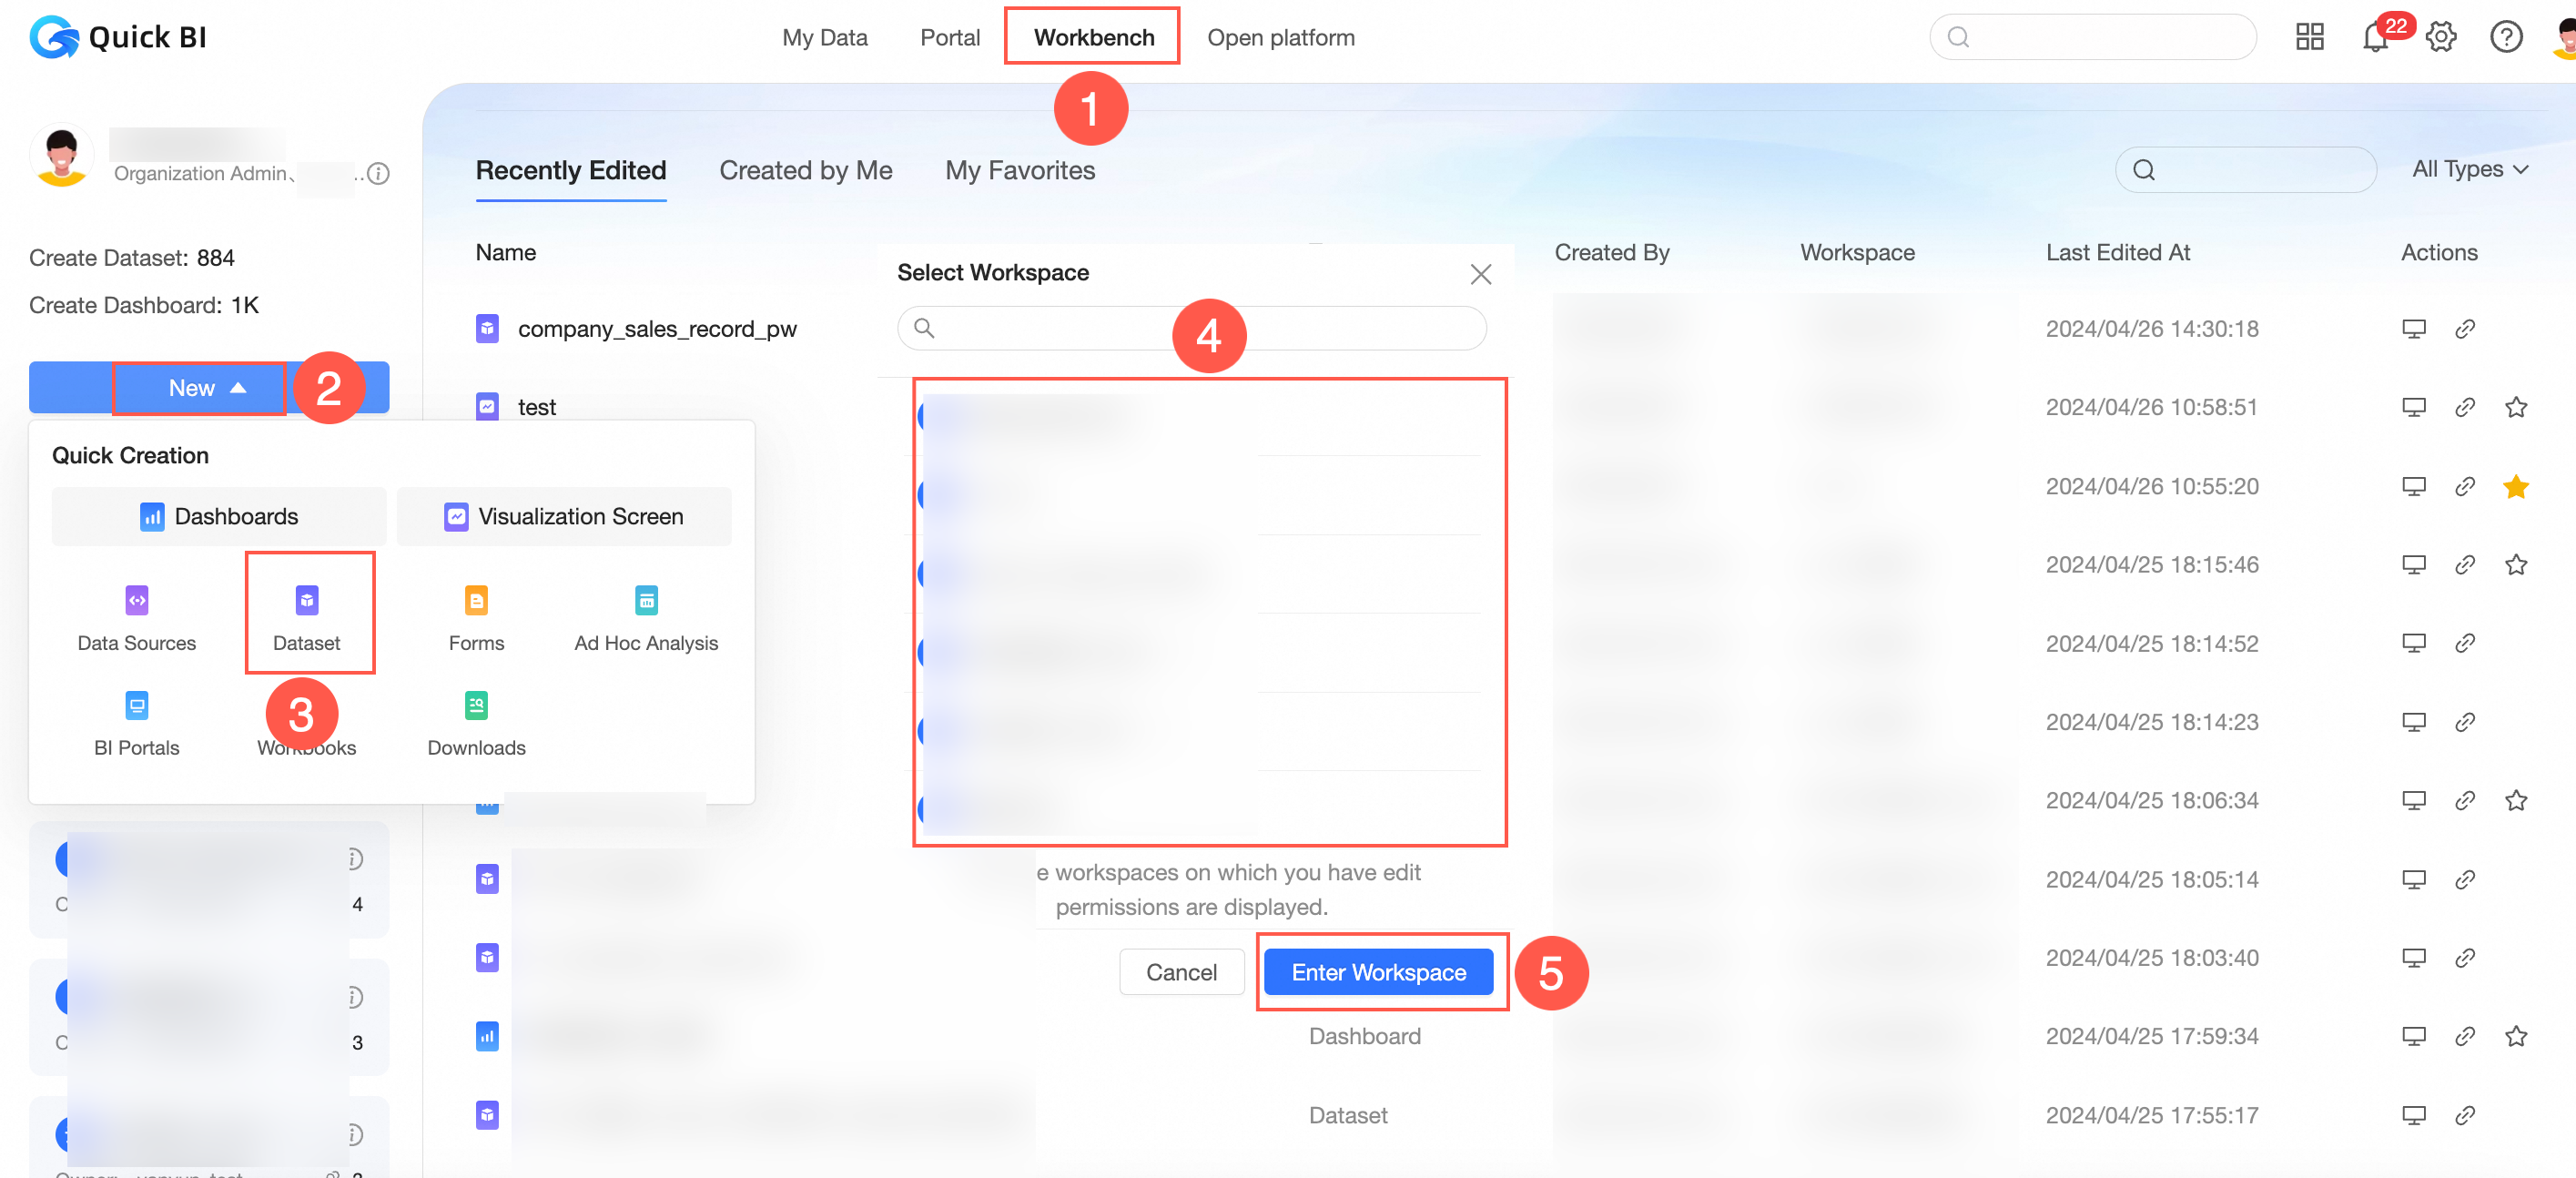Viewport: 2576px width, 1178px height.
Task: Open the My Data menu item
Action: coord(824,38)
